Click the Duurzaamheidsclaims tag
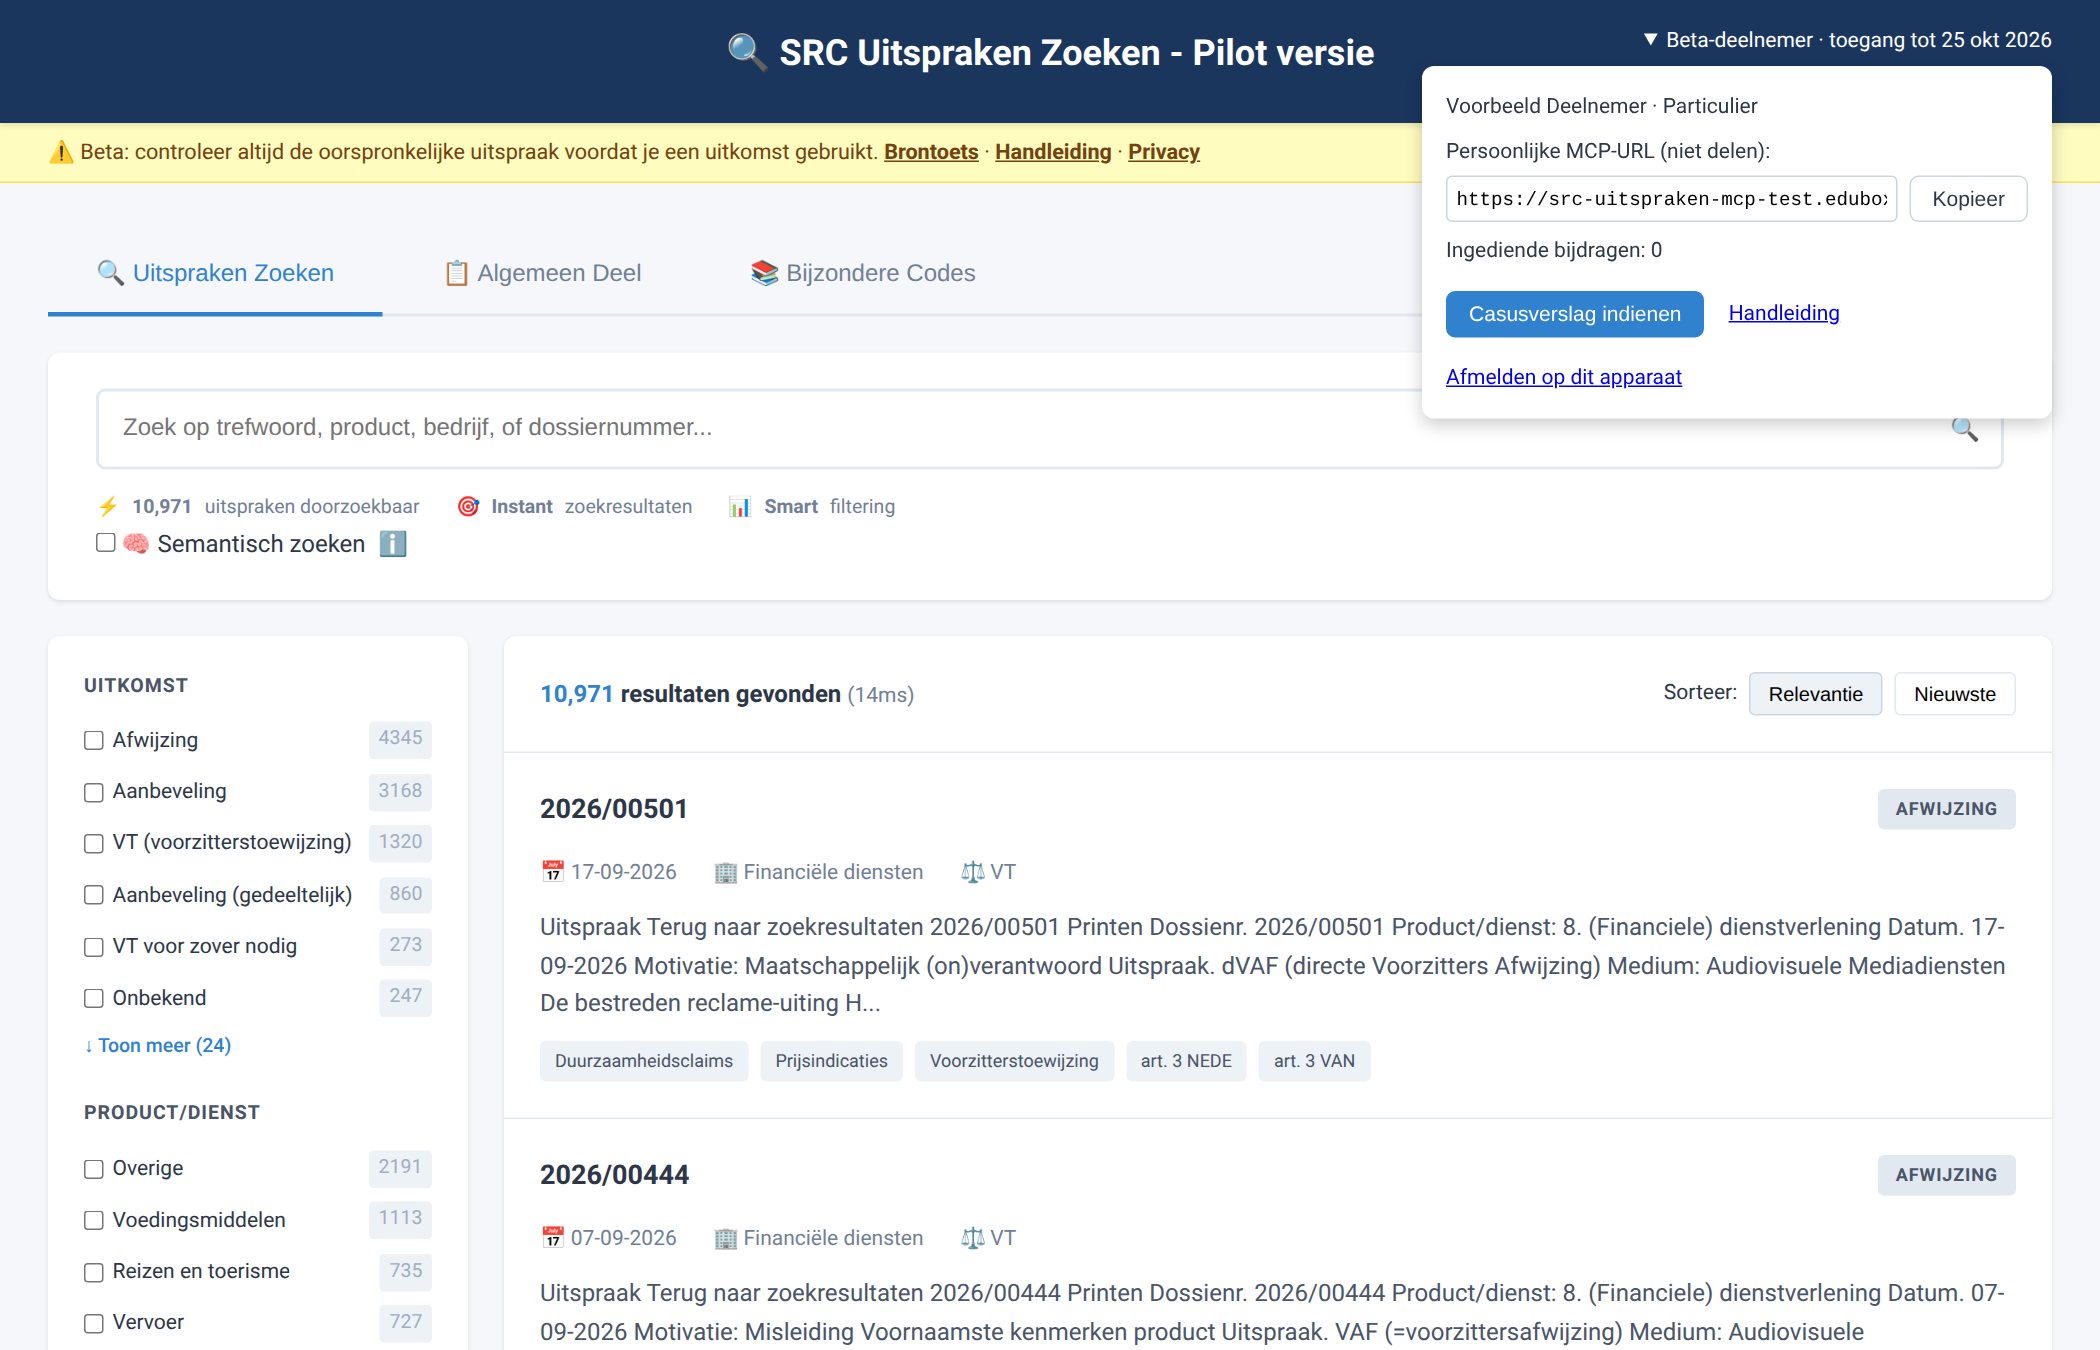The width and height of the screenshot is (2100, 1350). [x=644, y=1061]
